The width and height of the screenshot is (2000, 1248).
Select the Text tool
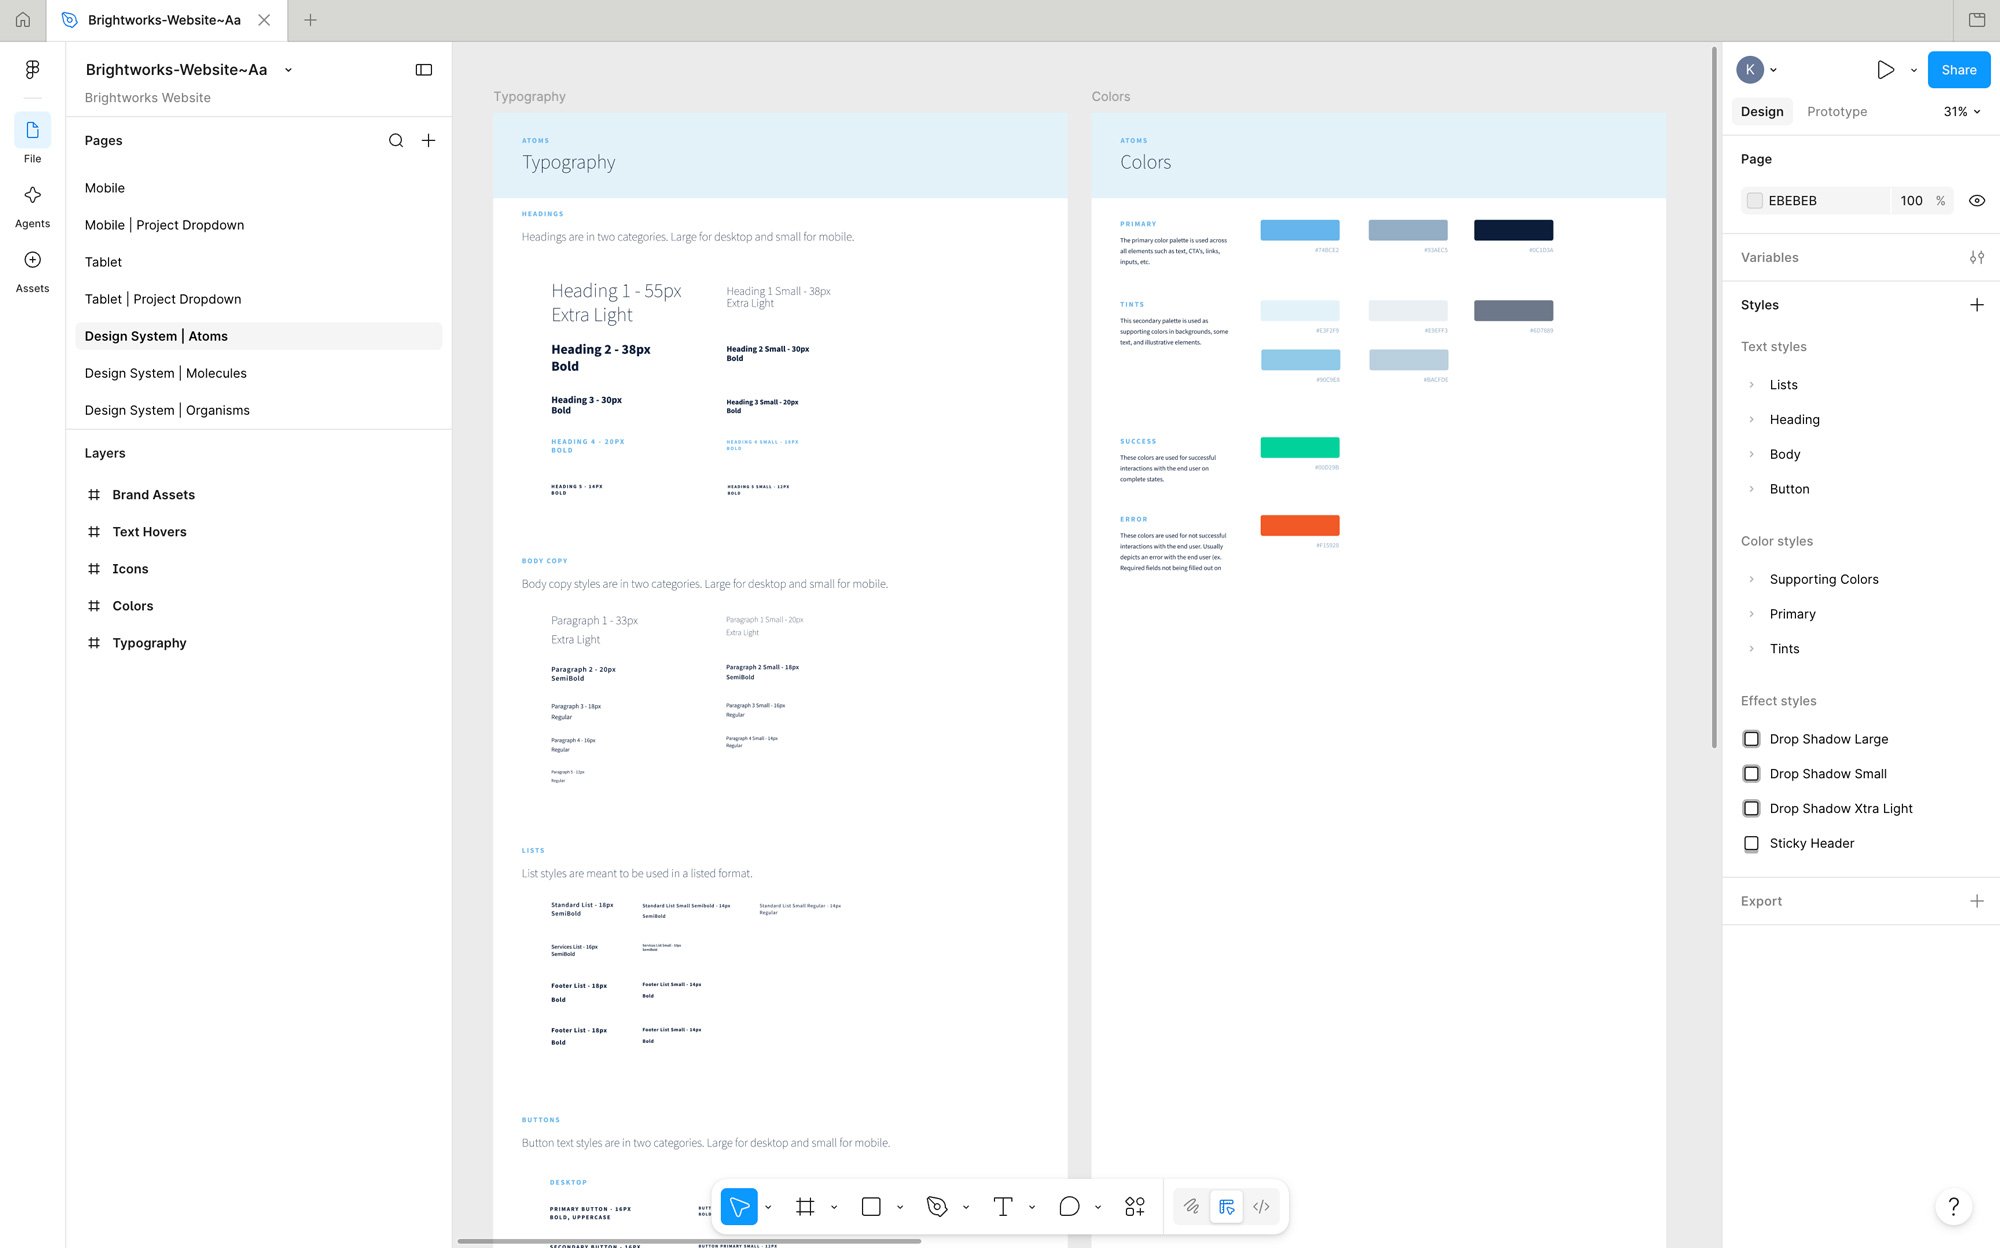coord(1003,1207)
